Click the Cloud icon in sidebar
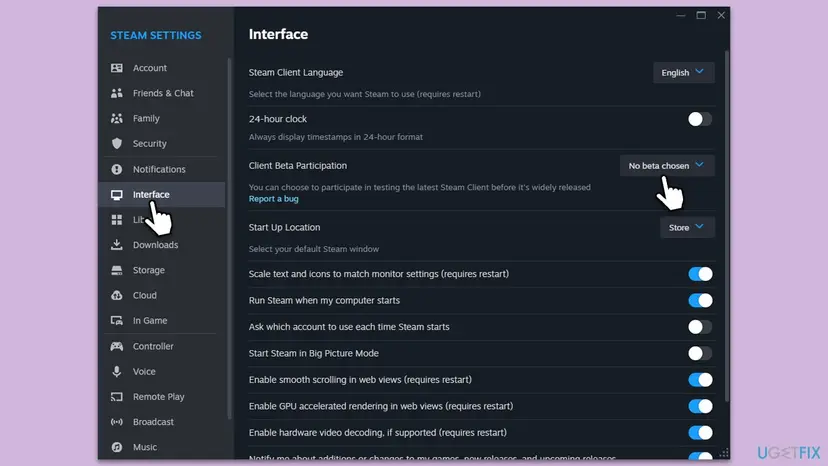The width and height of the screenshot is (828, 466). [x=117, y=295]
